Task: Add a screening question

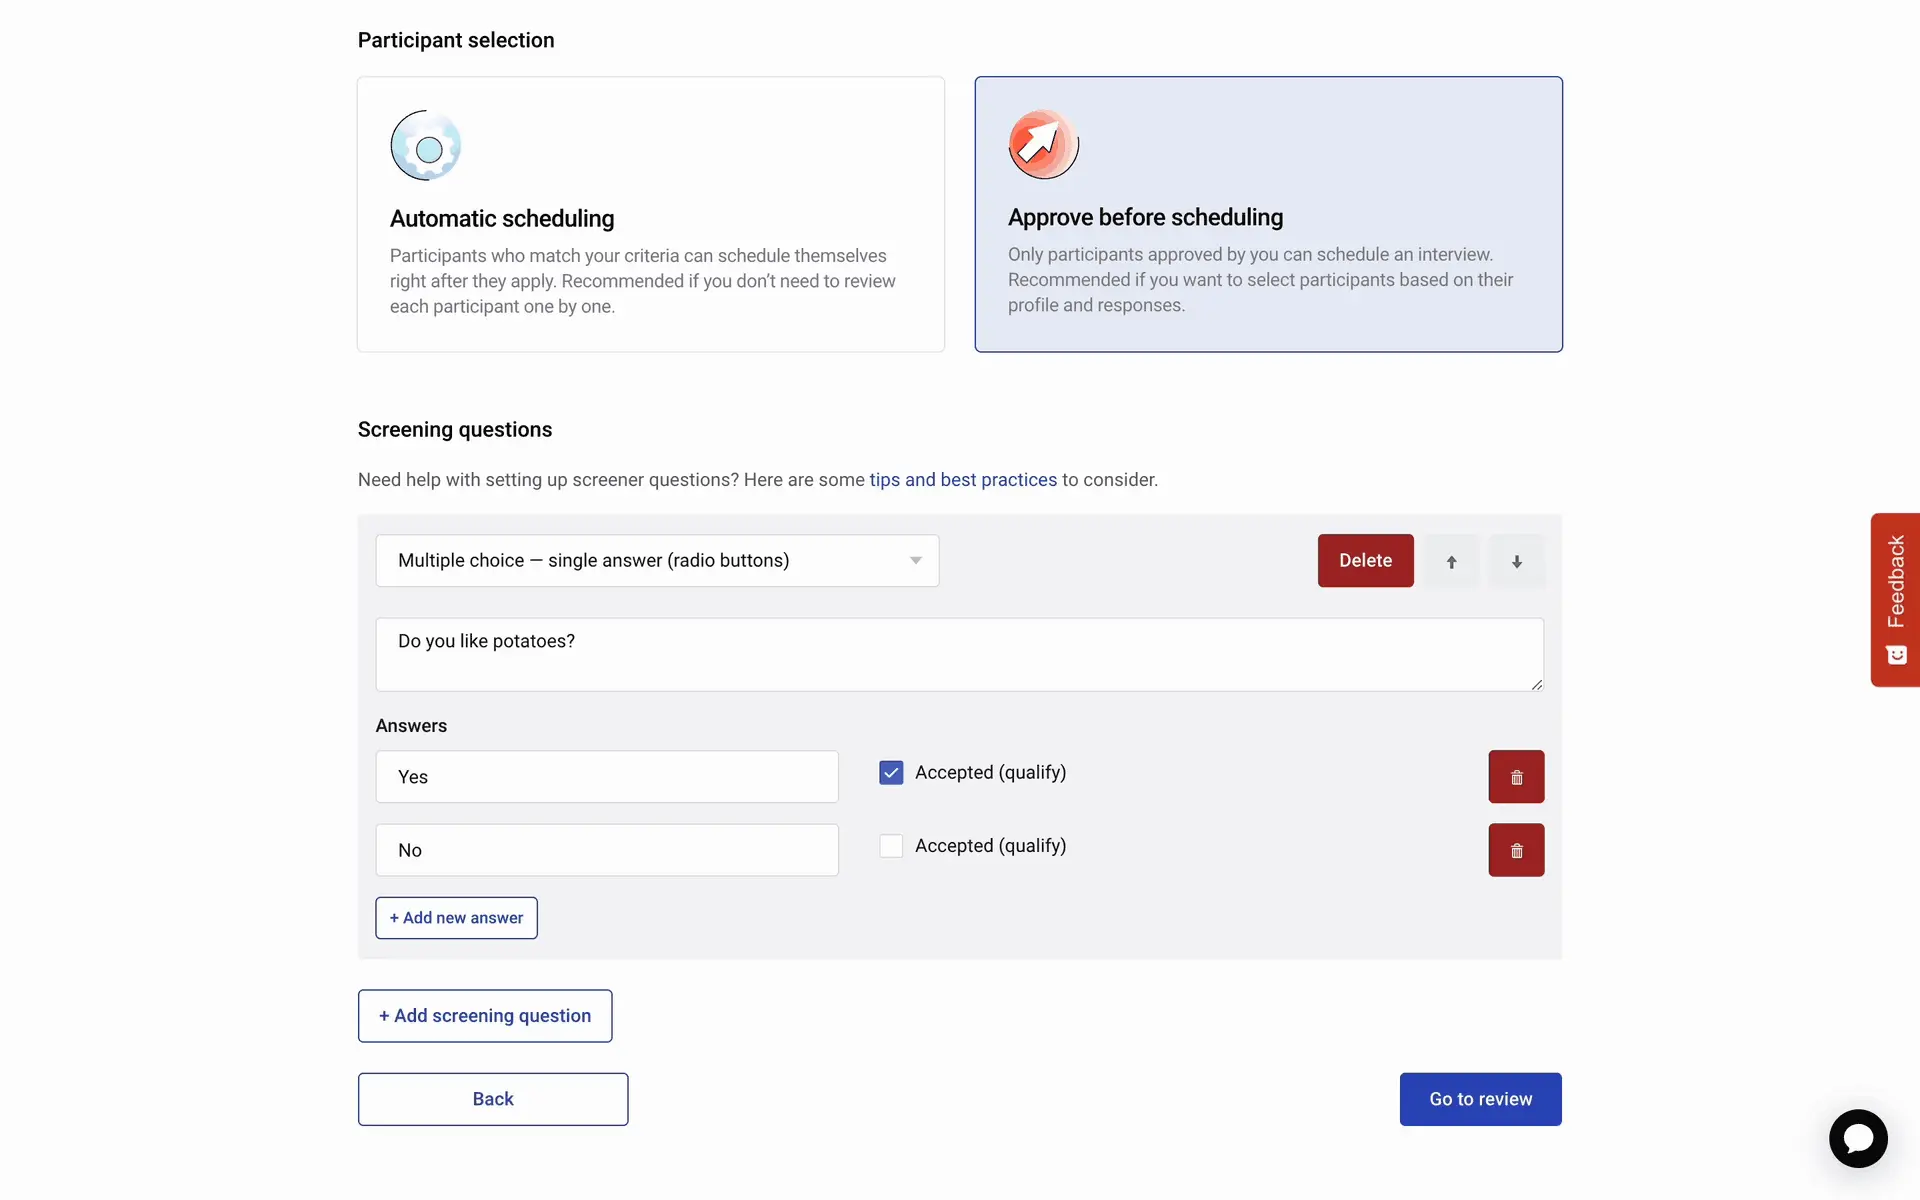Action: (485, 1016)
